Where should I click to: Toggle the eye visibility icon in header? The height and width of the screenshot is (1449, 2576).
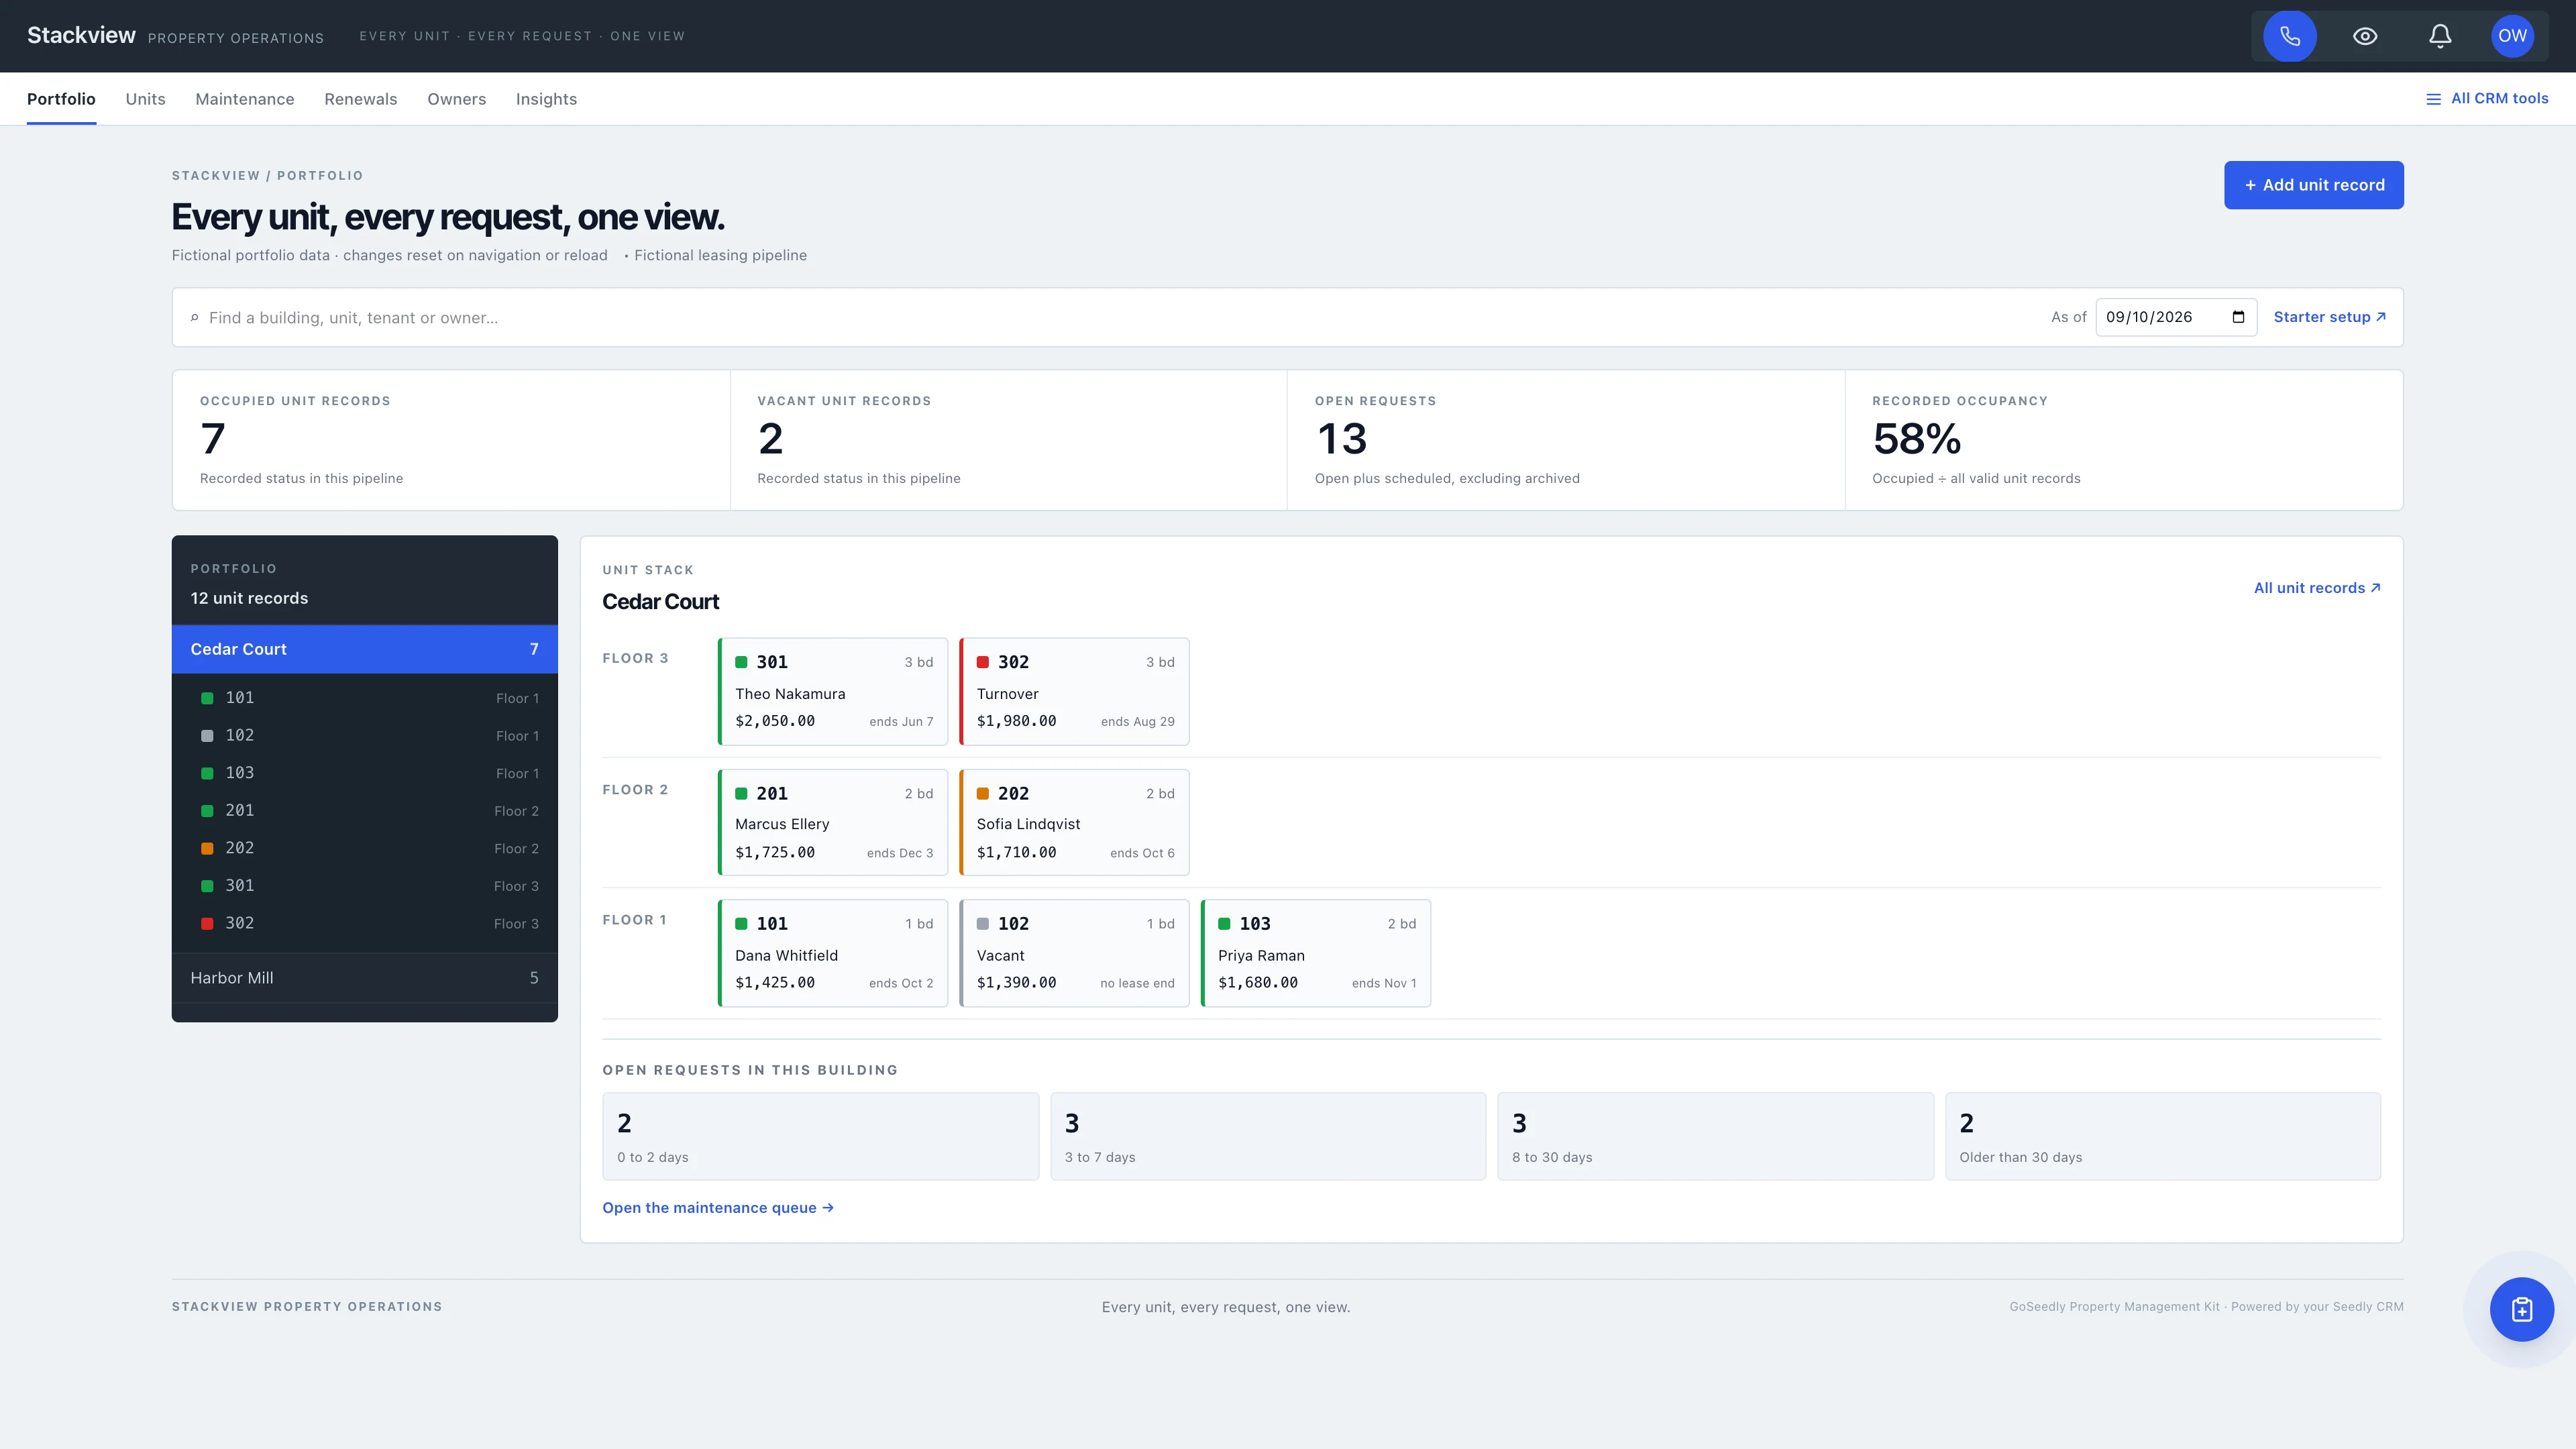2365,36
